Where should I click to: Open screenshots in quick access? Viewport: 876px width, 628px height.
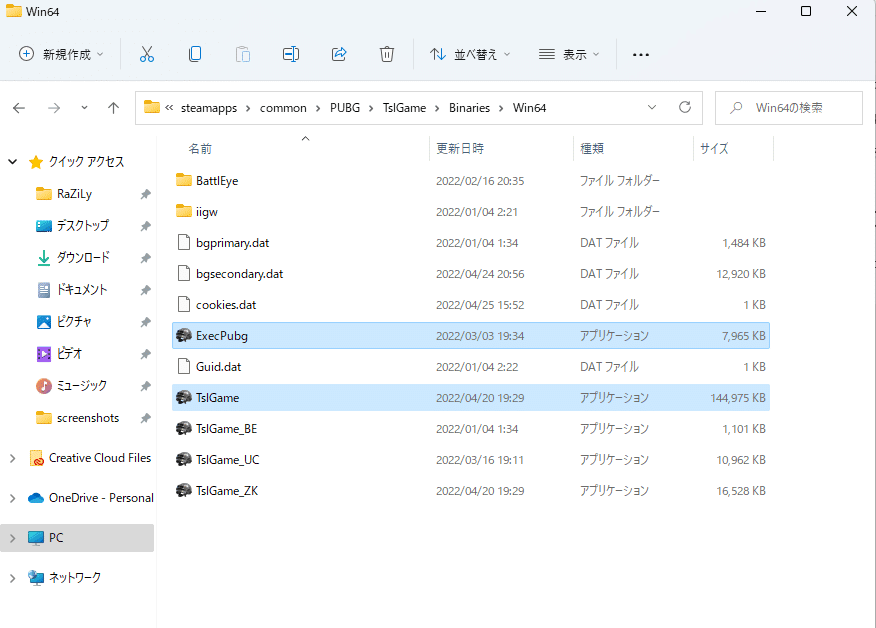pyautogui.click(x=88, y=418)
